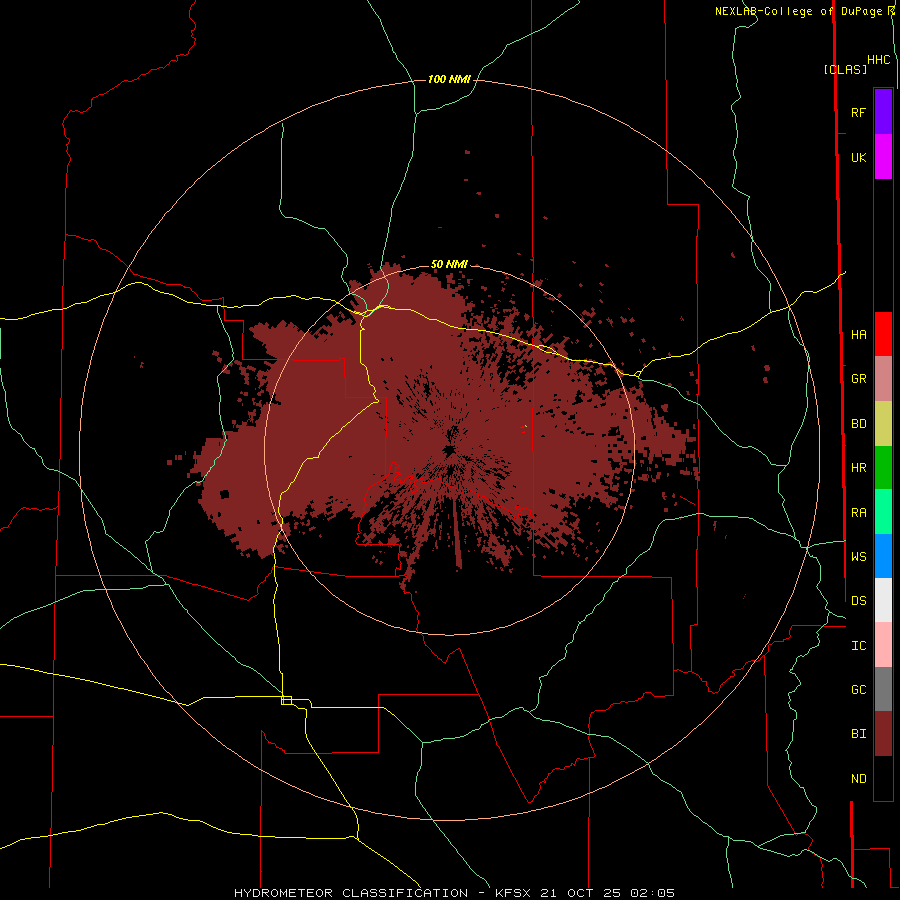Click the HR green legend swatch
Image resolution: width=900 pixels, height=900 pixels.
tap(883, 468)
